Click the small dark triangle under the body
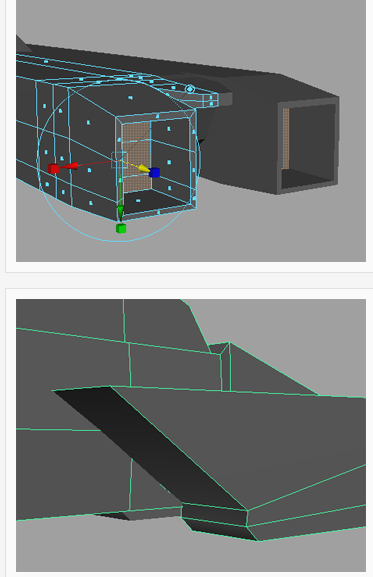This screenshot has height=577, width=373. coord(112,516)
